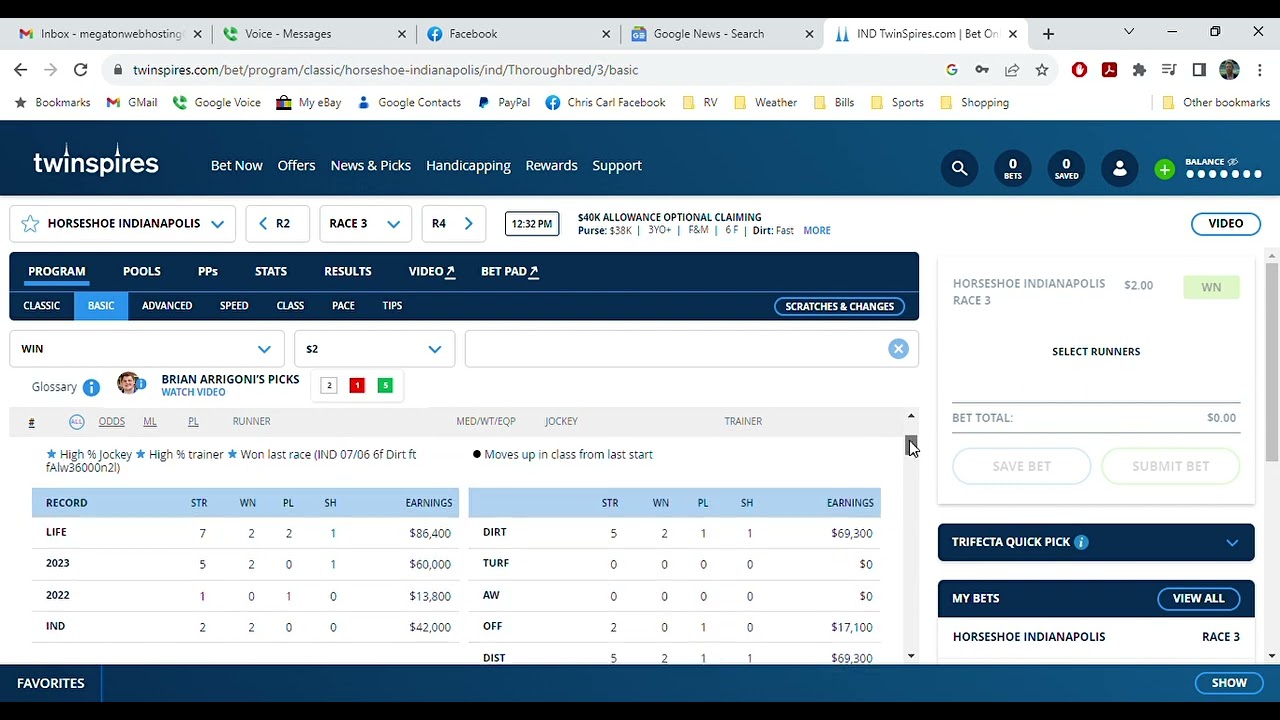Click the MORE race details link

coord(817,231)
